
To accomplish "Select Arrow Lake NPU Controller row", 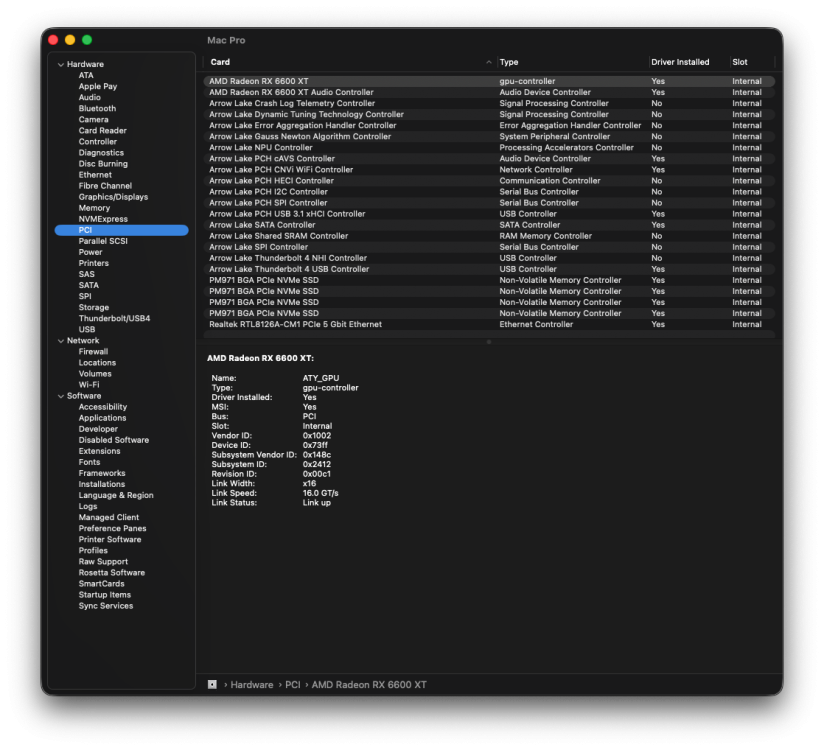I will [x=489, y=147].
